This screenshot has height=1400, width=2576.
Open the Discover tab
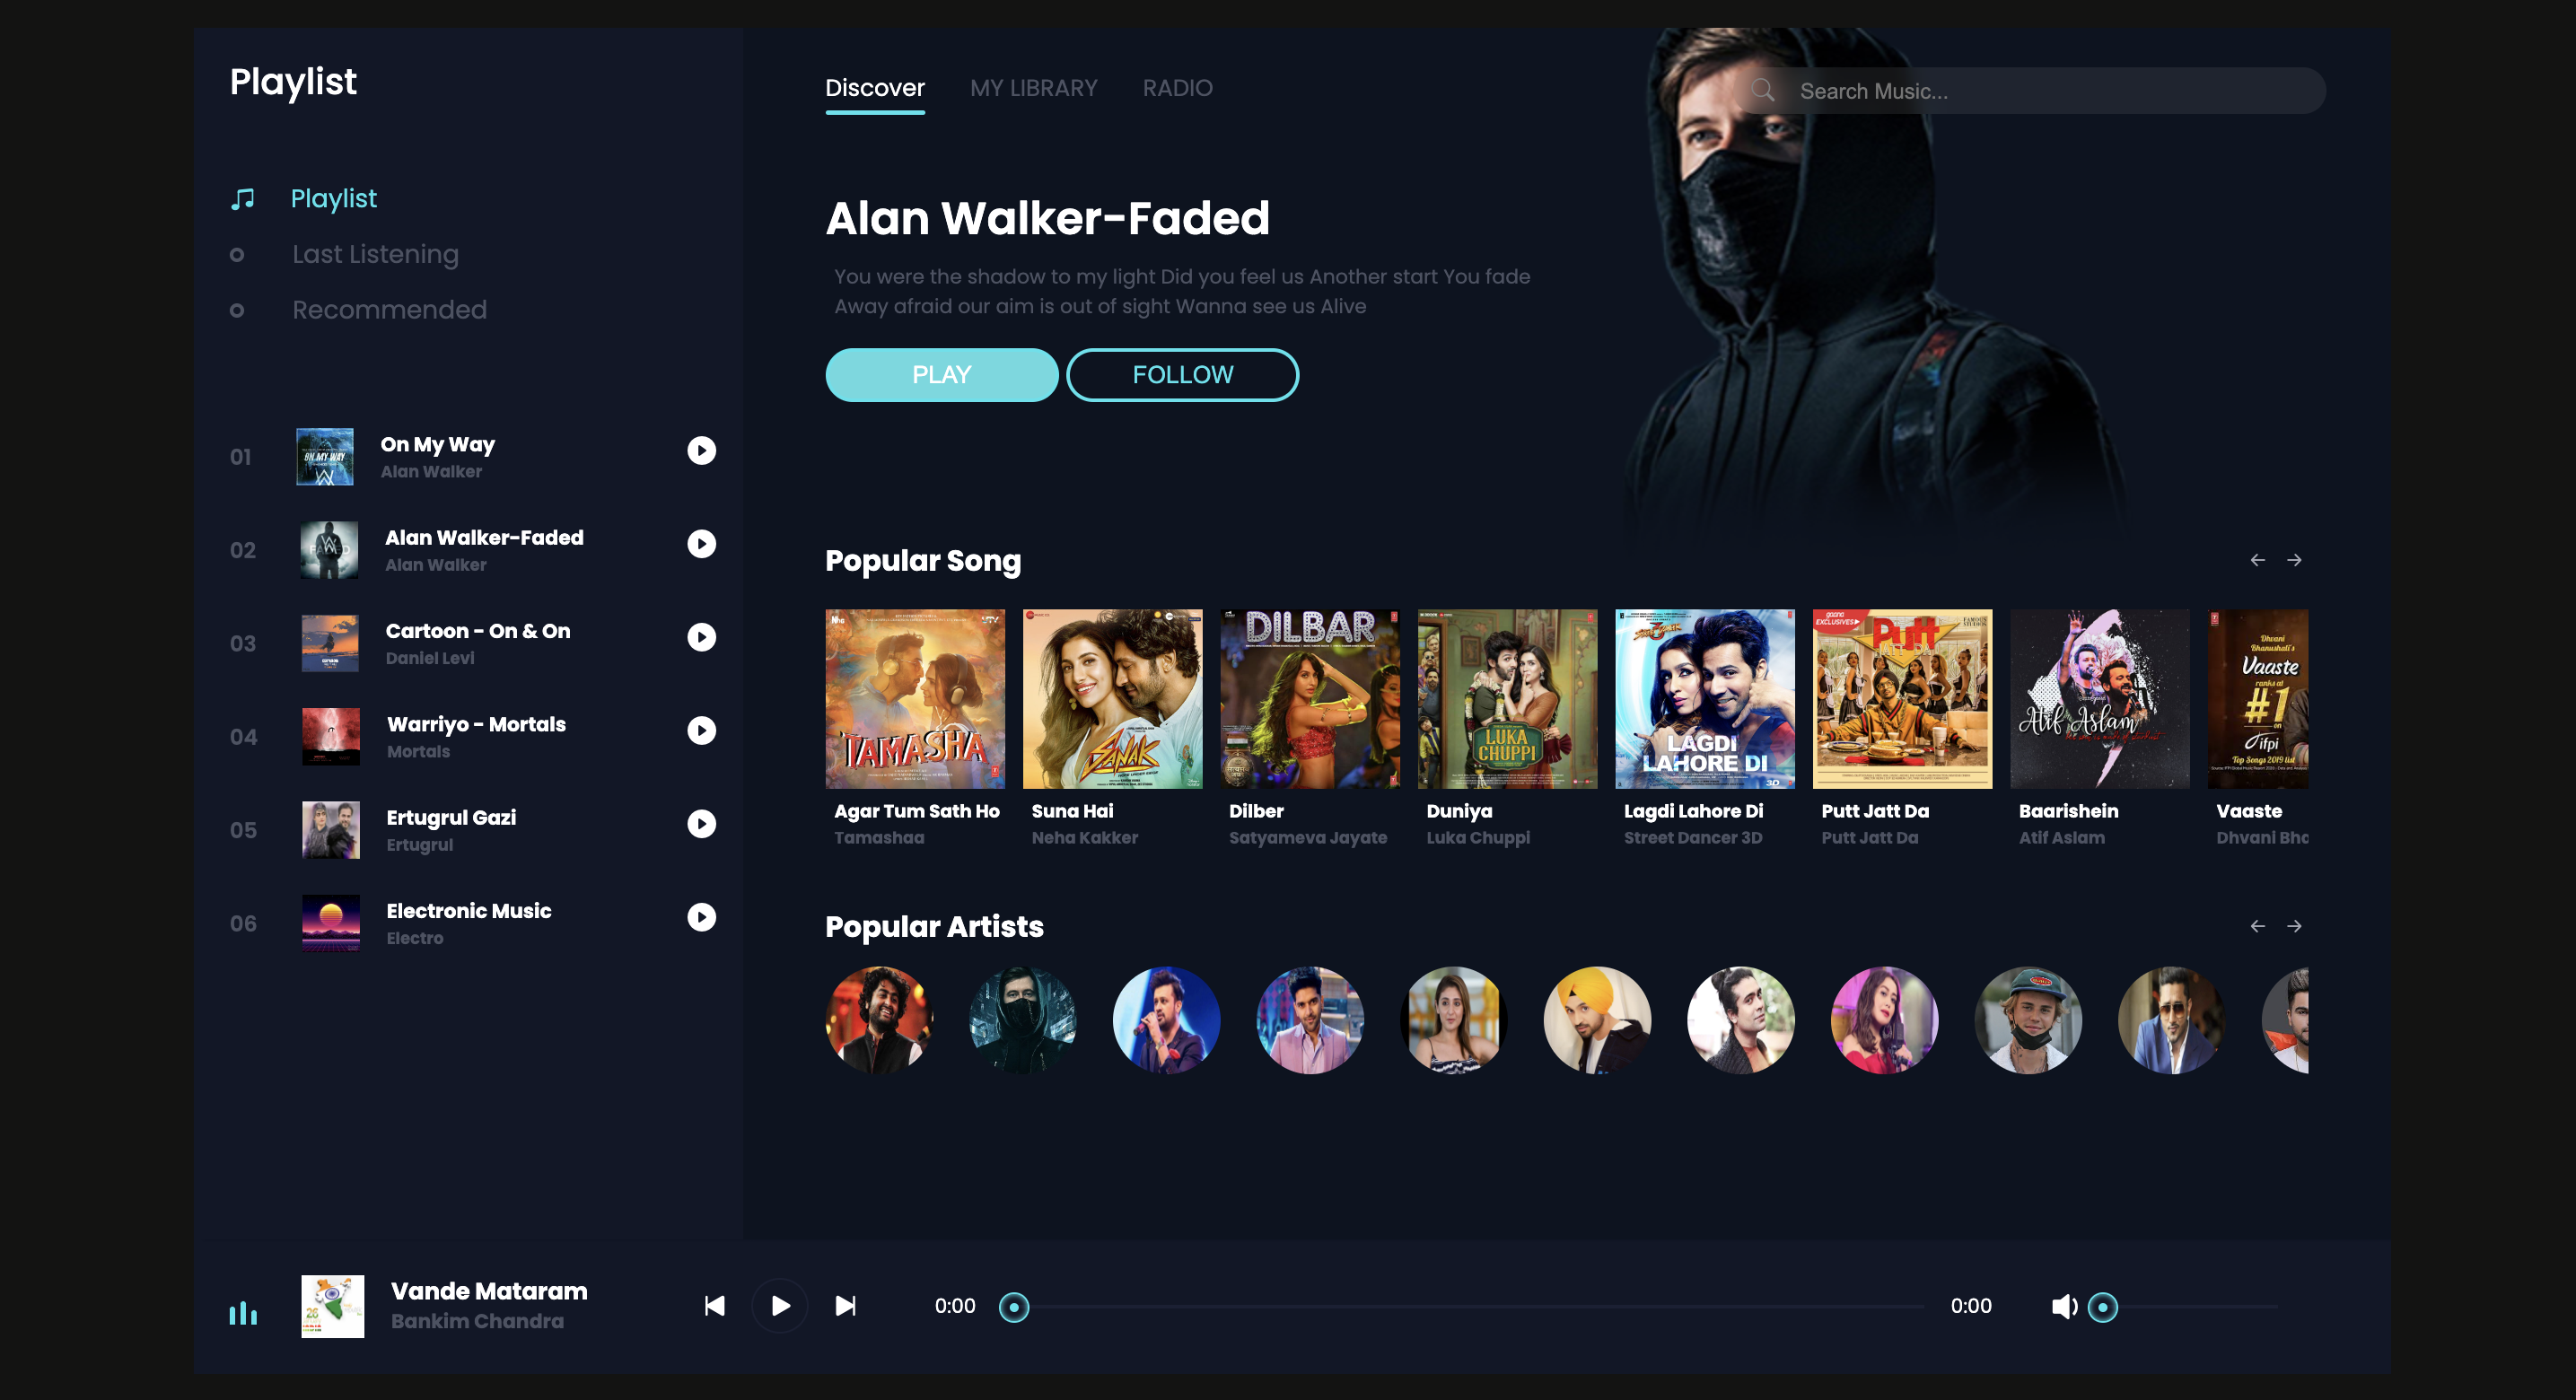pos(875,88)
